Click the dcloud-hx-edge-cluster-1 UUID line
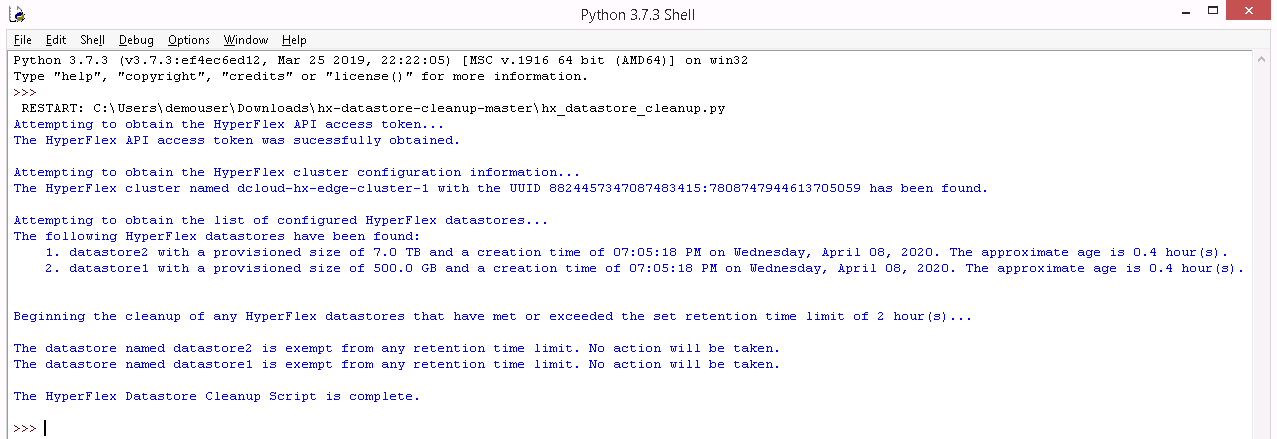 coord(501,188)
